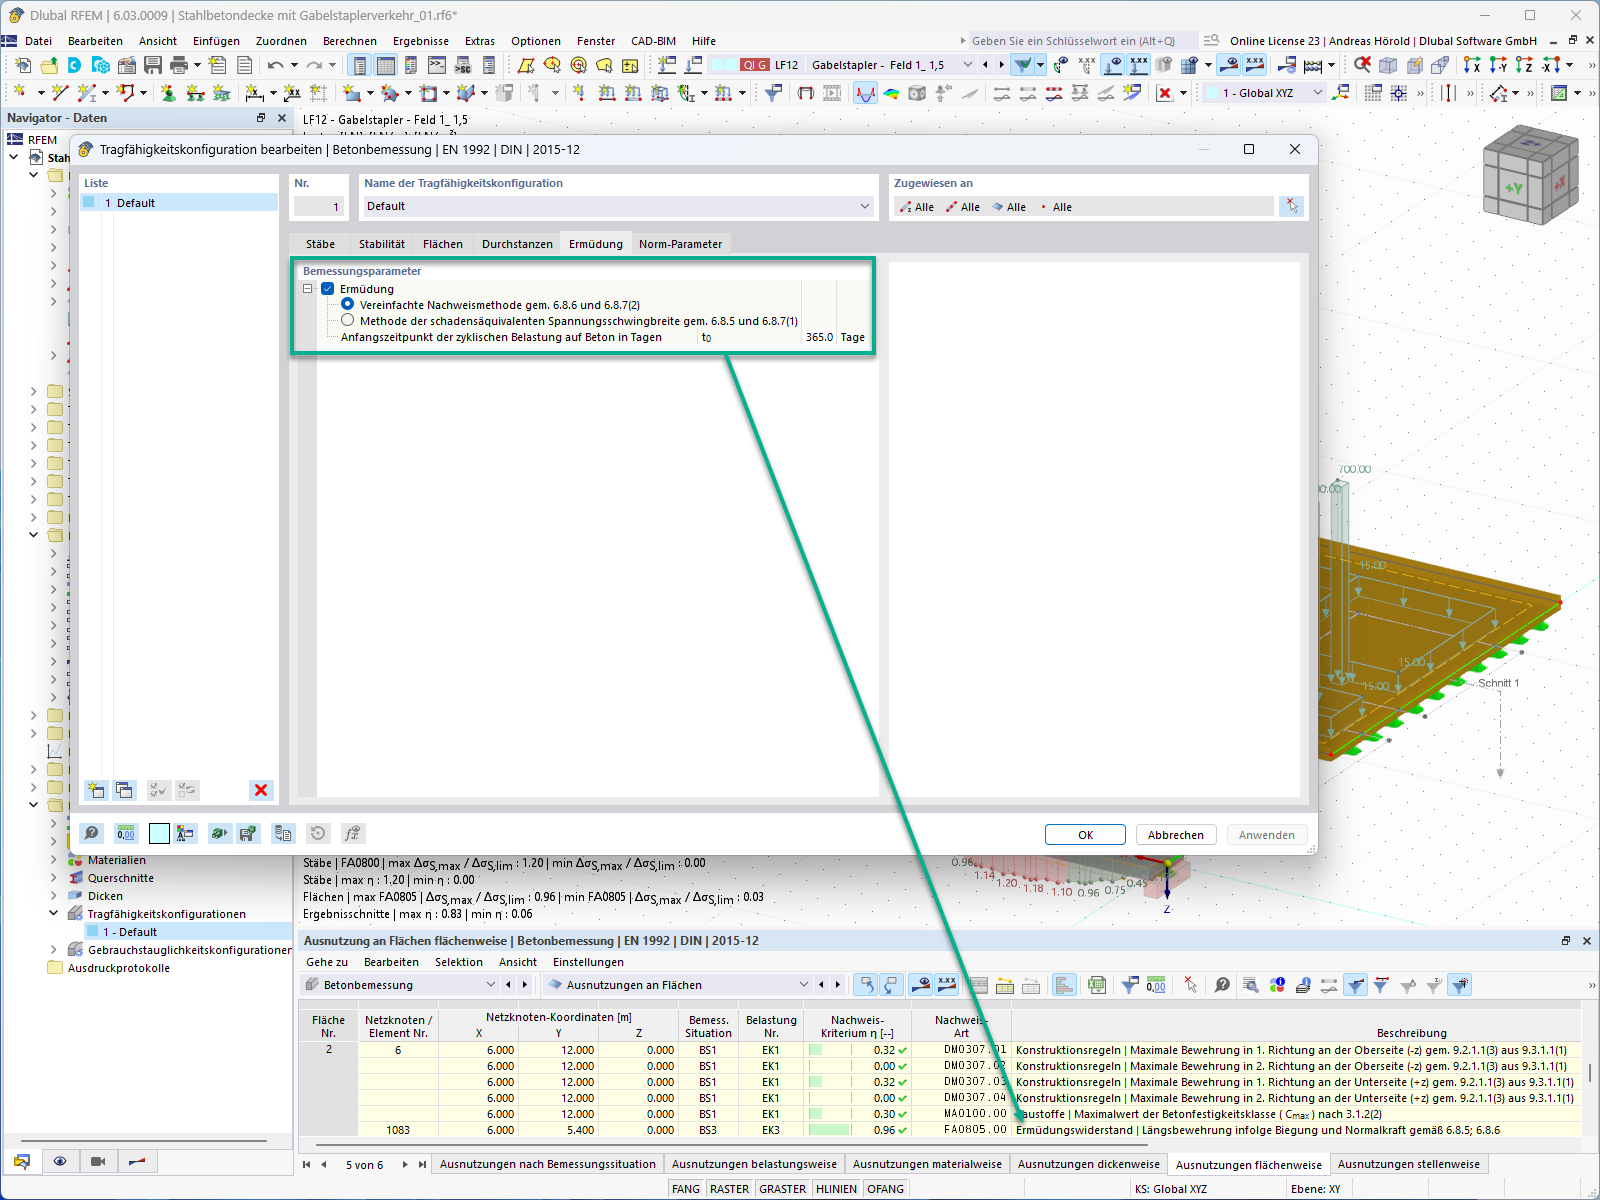Click the navigation cube in the 3D view
This screenshot has width=1600, height=1200.
click(x=1530, y=175)
